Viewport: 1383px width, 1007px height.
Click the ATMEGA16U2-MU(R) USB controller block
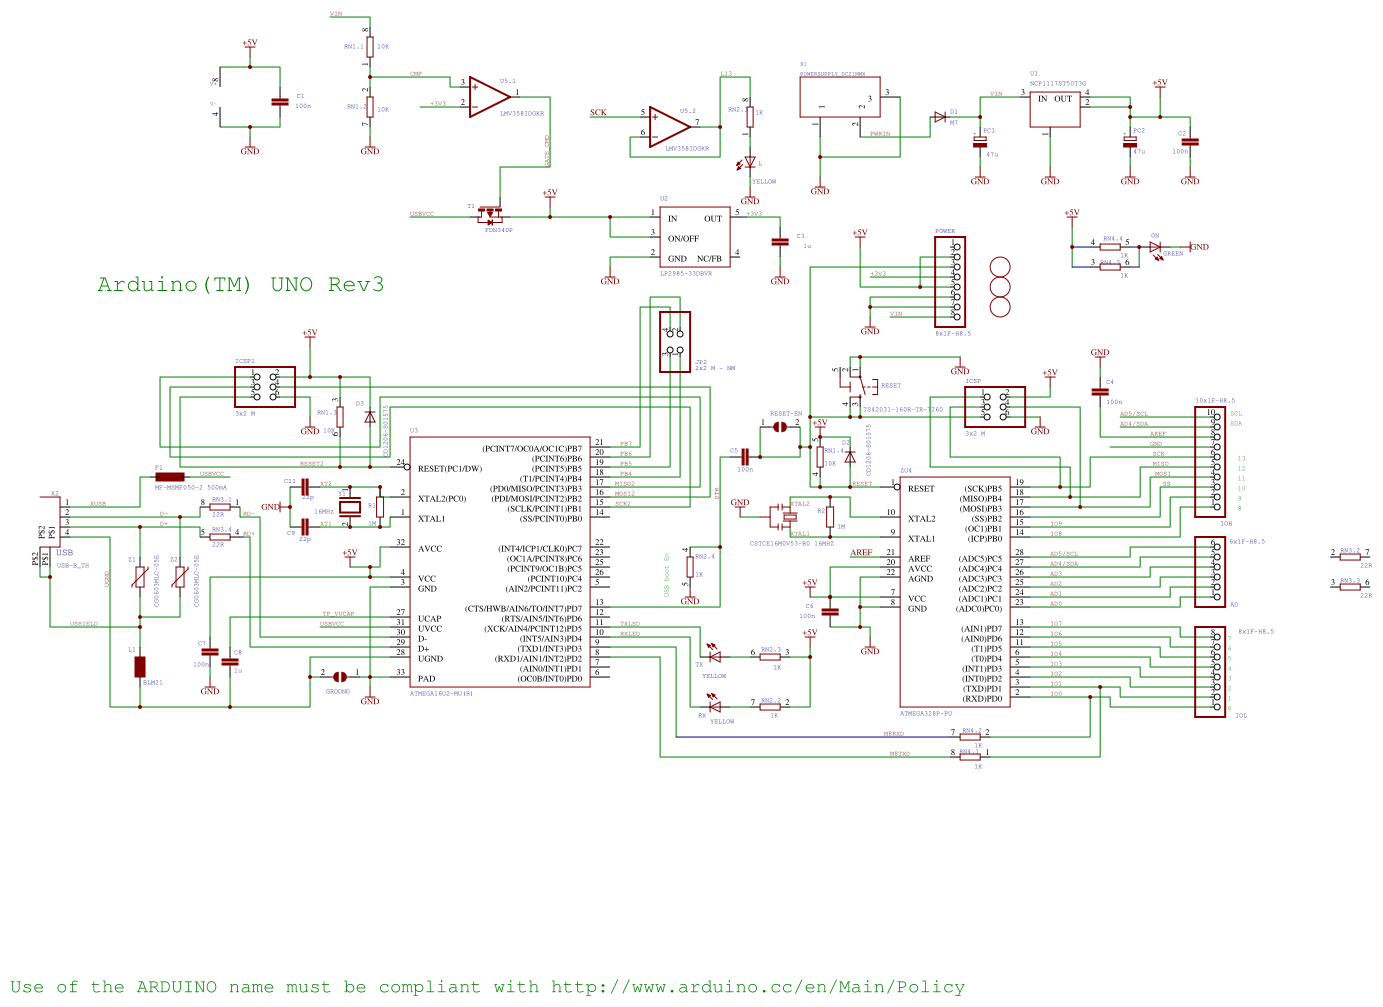[x=500, y=560]
